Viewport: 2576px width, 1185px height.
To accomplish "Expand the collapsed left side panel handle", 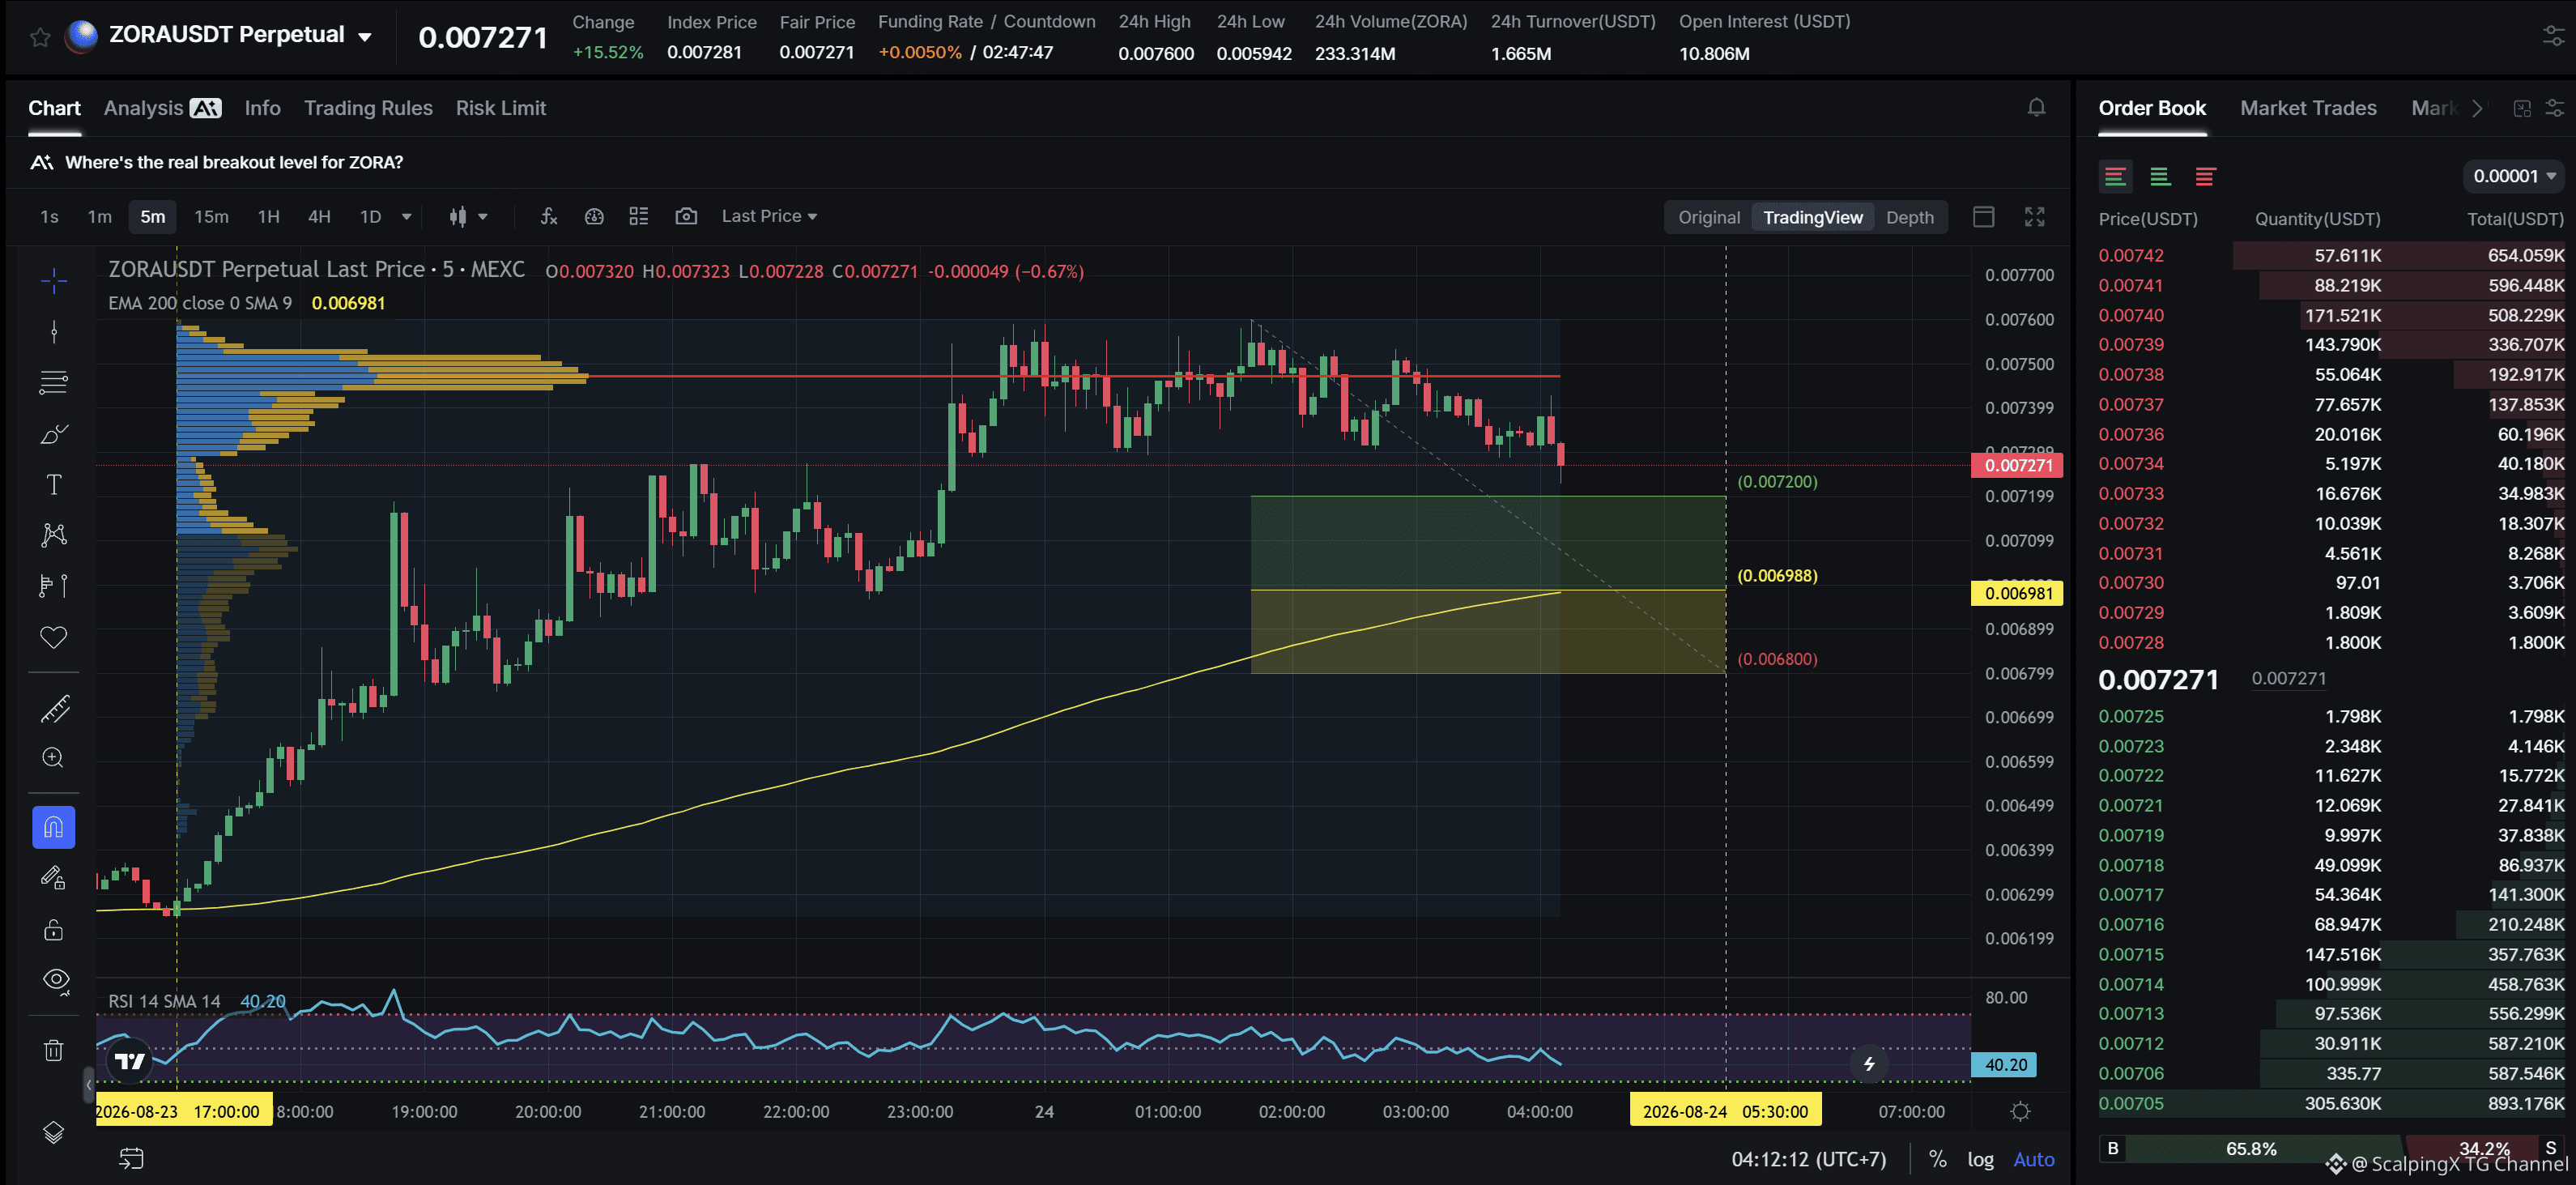I will (89, 1084).
